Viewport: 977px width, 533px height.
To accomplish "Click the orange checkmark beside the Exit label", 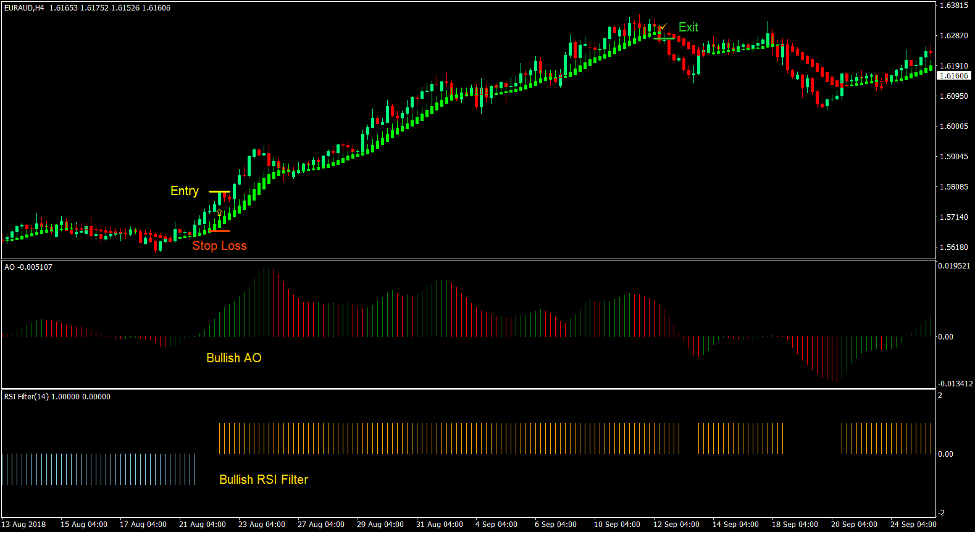I will [x=662, y=27].
